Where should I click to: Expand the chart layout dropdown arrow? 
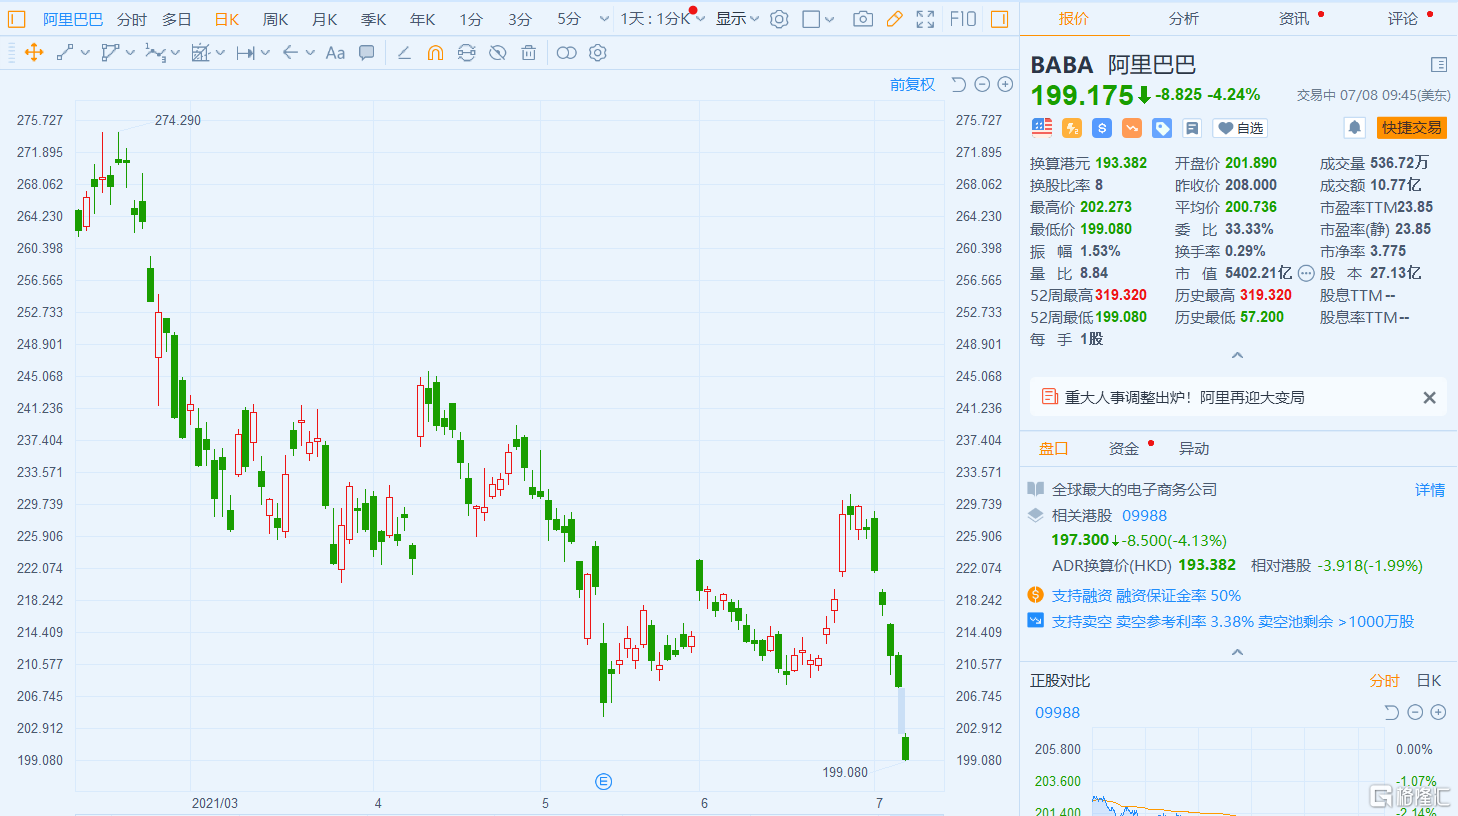(831, 19)
